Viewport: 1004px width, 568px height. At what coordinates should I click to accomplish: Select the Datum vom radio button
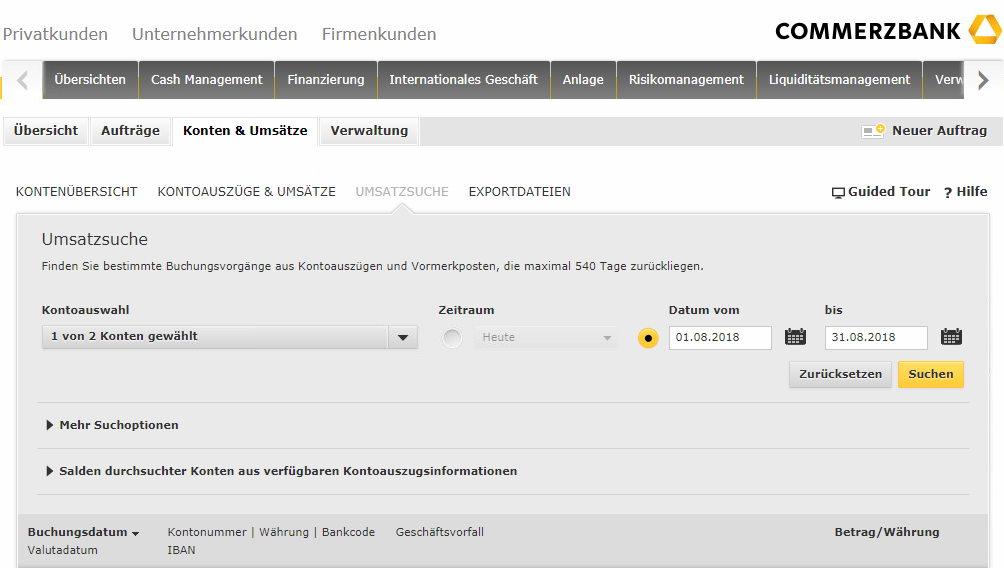click(x=648, y=338)
